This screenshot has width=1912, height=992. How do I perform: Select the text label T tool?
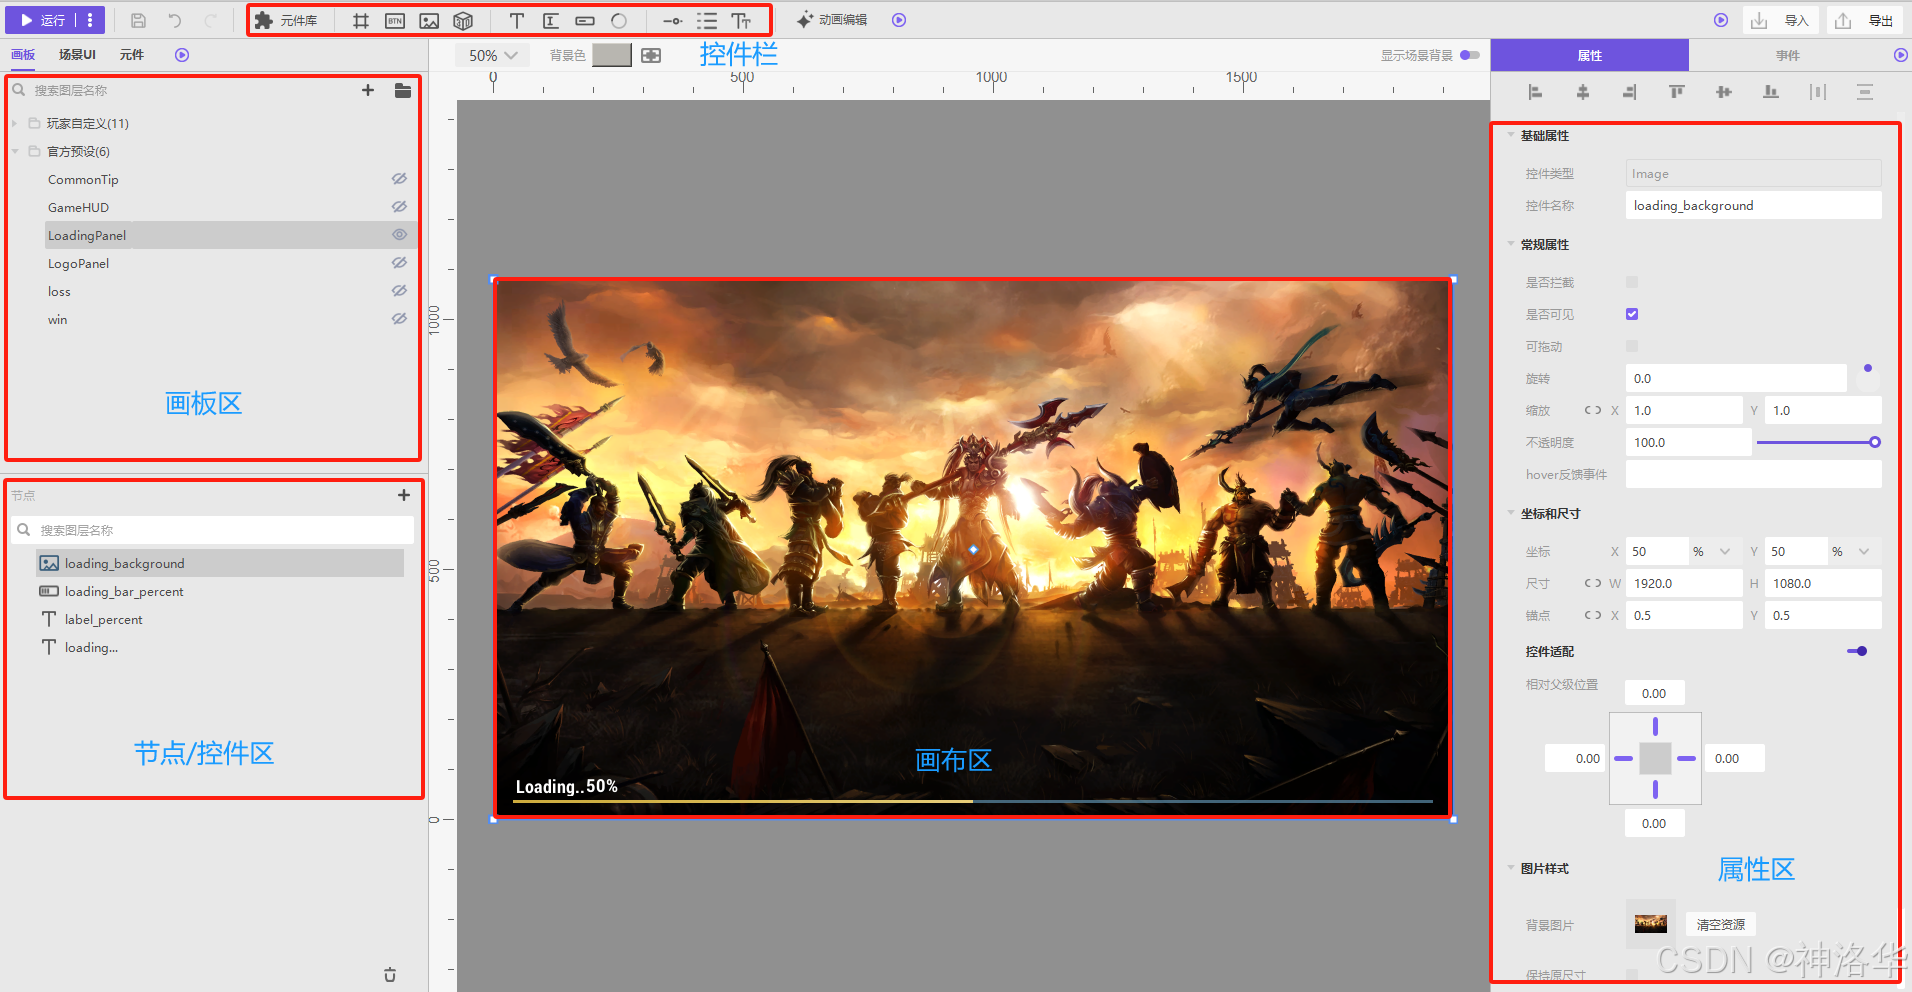pyautogui.click(x=517, y=21)
